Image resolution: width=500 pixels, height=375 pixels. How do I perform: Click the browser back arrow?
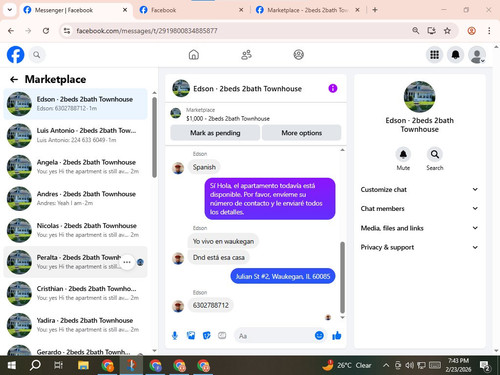tap(11, 31)
